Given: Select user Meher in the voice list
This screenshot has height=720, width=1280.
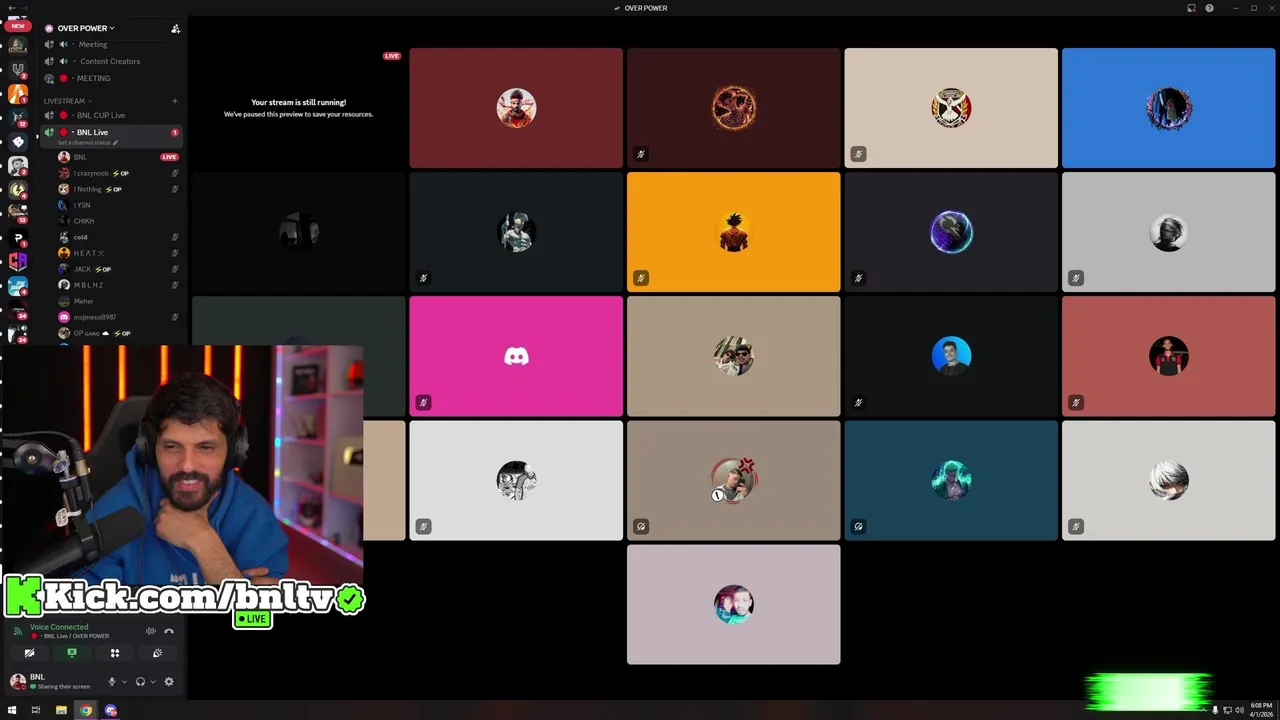Looking at the screenshot, I should [x=118, y=301].
